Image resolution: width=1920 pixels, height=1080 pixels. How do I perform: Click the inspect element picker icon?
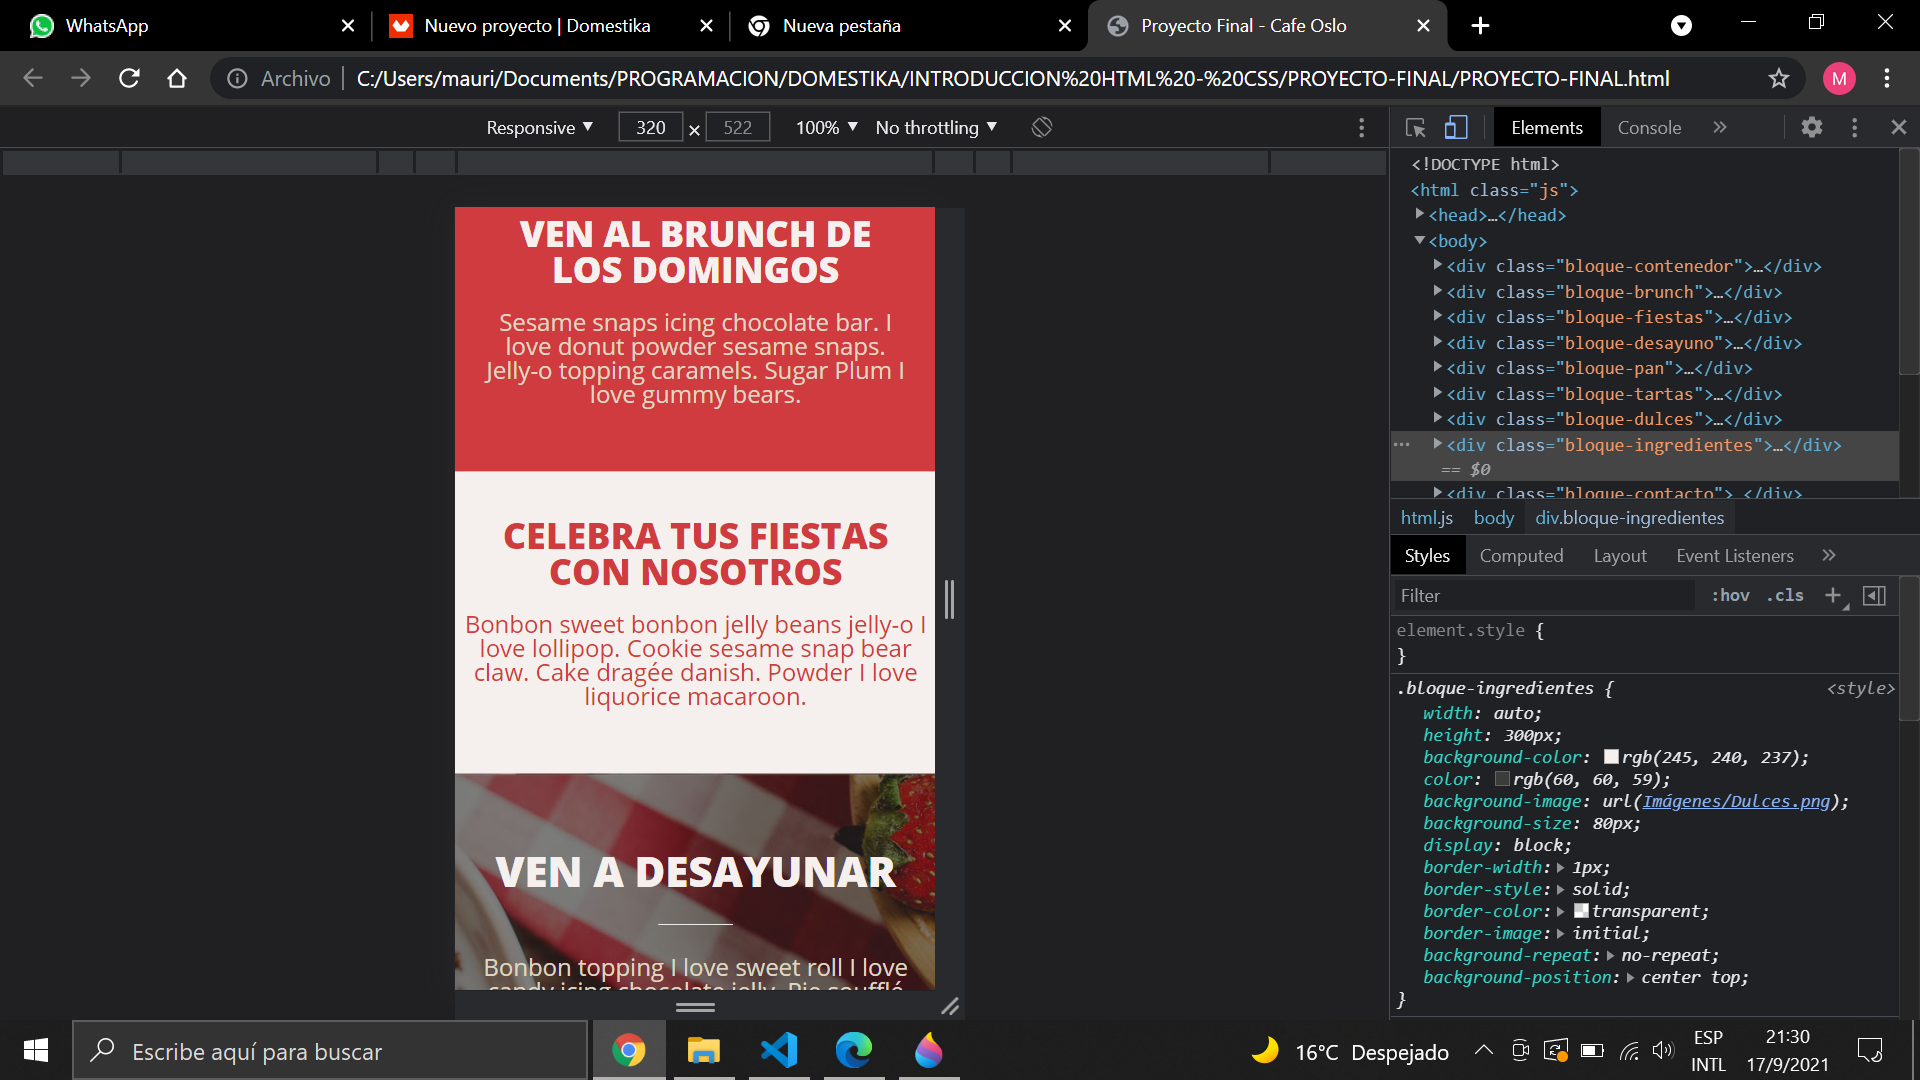pos(1415,127)
